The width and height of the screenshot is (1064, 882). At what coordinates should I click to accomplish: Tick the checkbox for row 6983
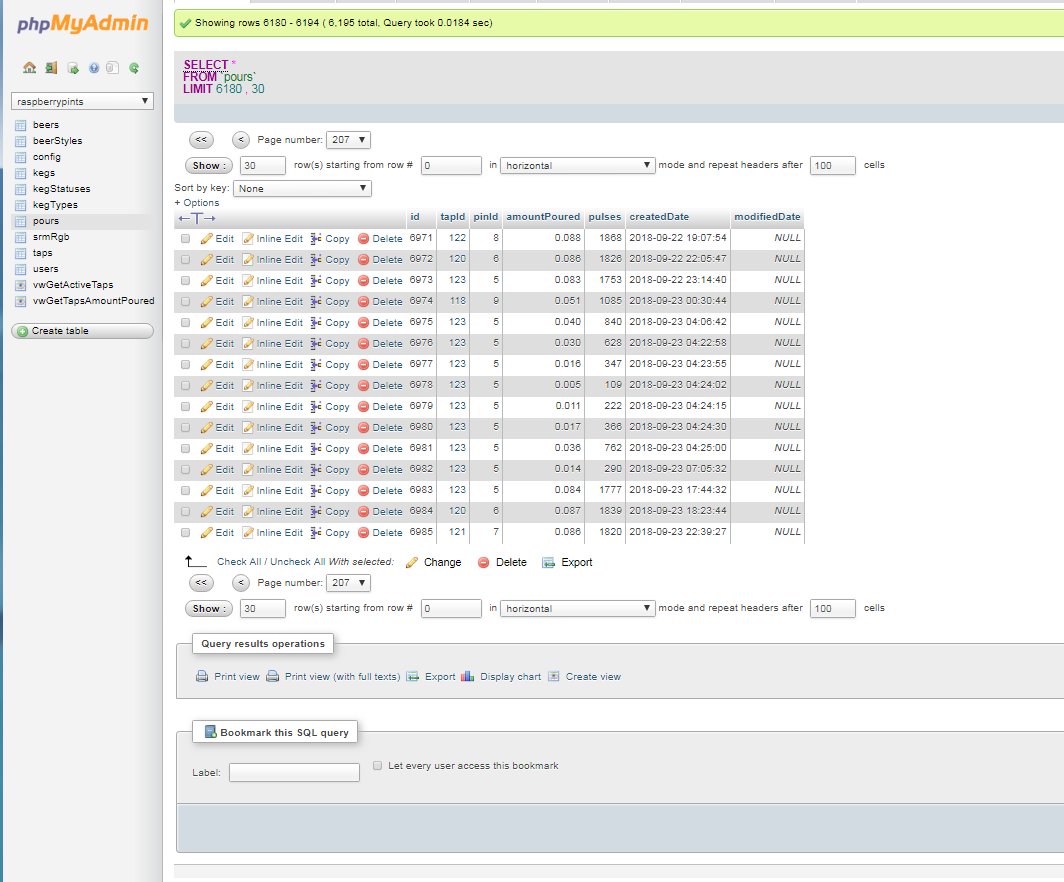[185, 491]
